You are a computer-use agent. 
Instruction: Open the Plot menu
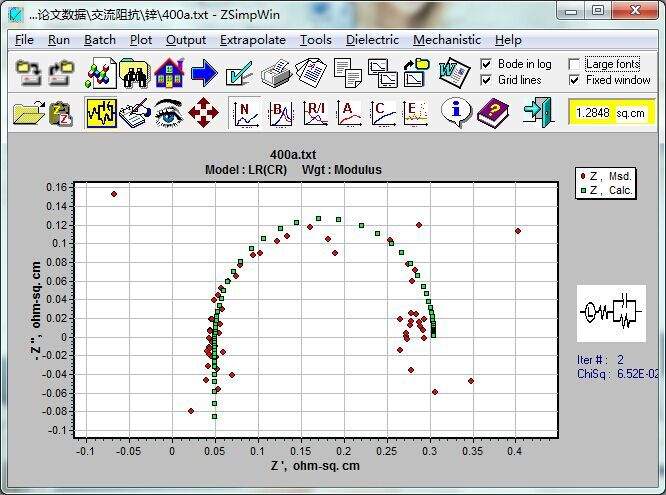[x=141, y=40]
